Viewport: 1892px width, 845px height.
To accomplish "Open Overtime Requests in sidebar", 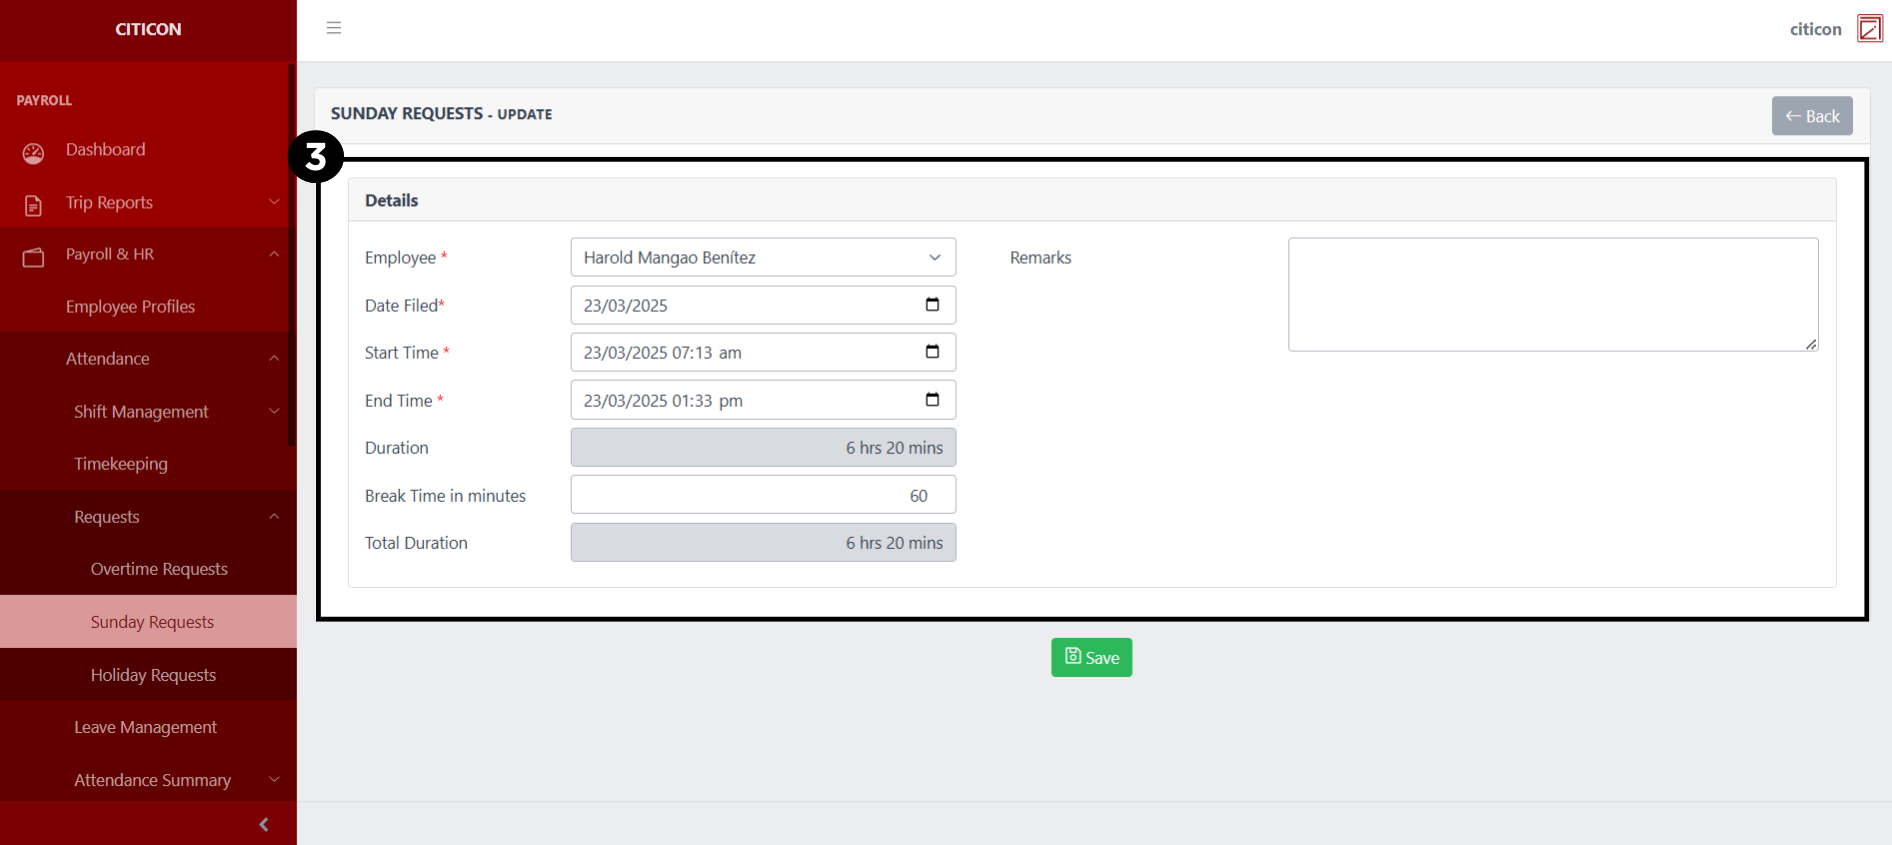I will 159,569.
